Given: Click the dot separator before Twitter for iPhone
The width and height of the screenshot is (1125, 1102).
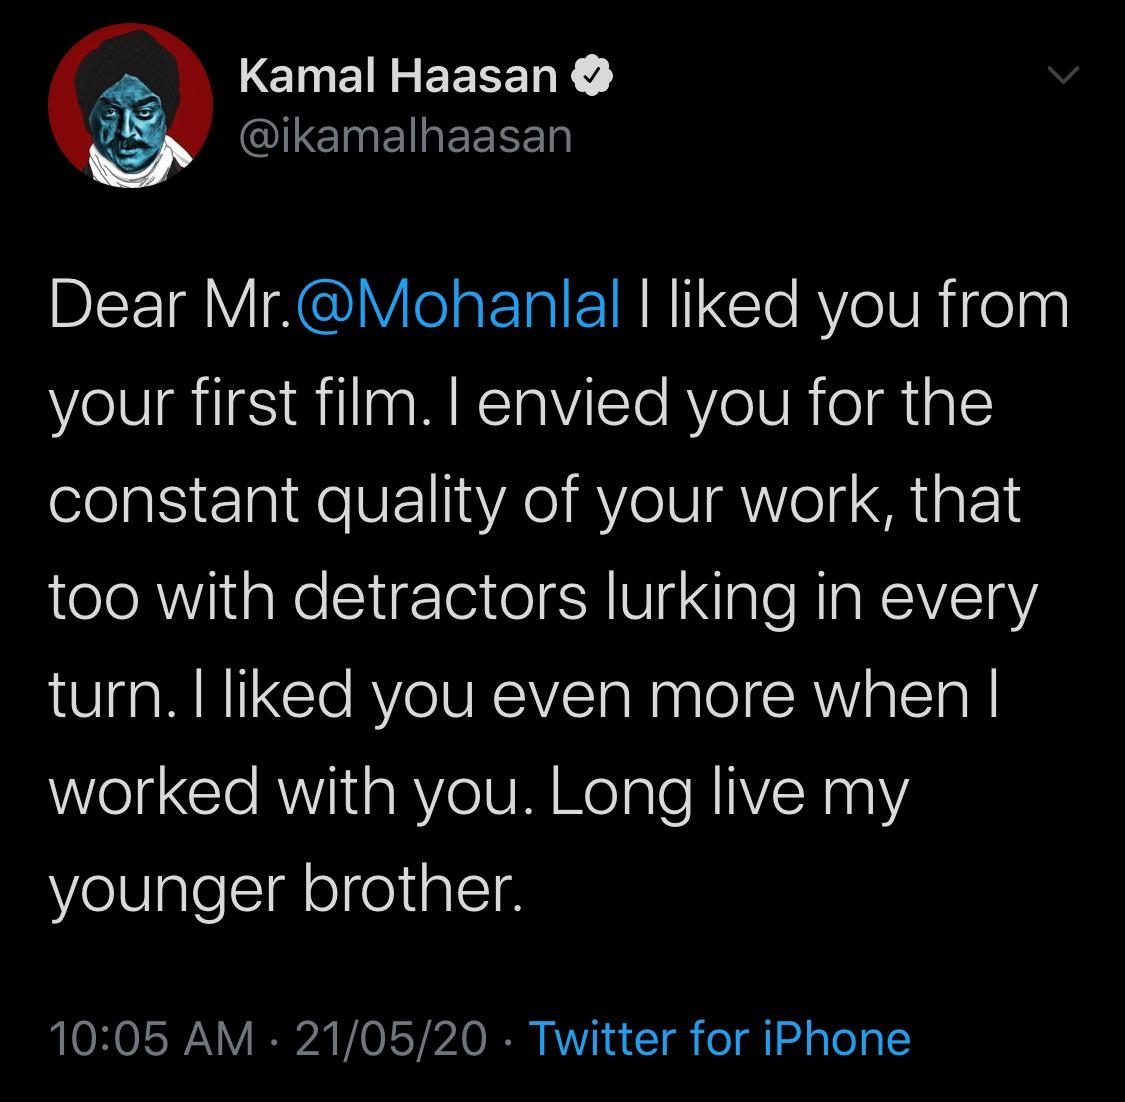Looking at the screenshot, I should point(508,1040).
